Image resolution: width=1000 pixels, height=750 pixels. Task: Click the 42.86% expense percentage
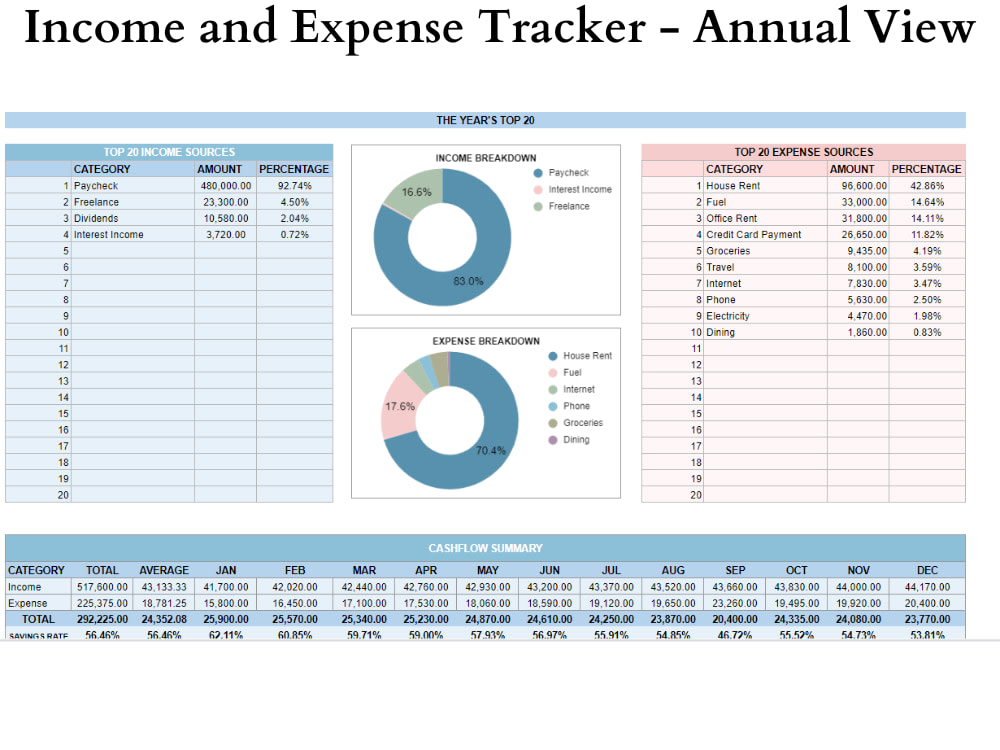[927, 186]
